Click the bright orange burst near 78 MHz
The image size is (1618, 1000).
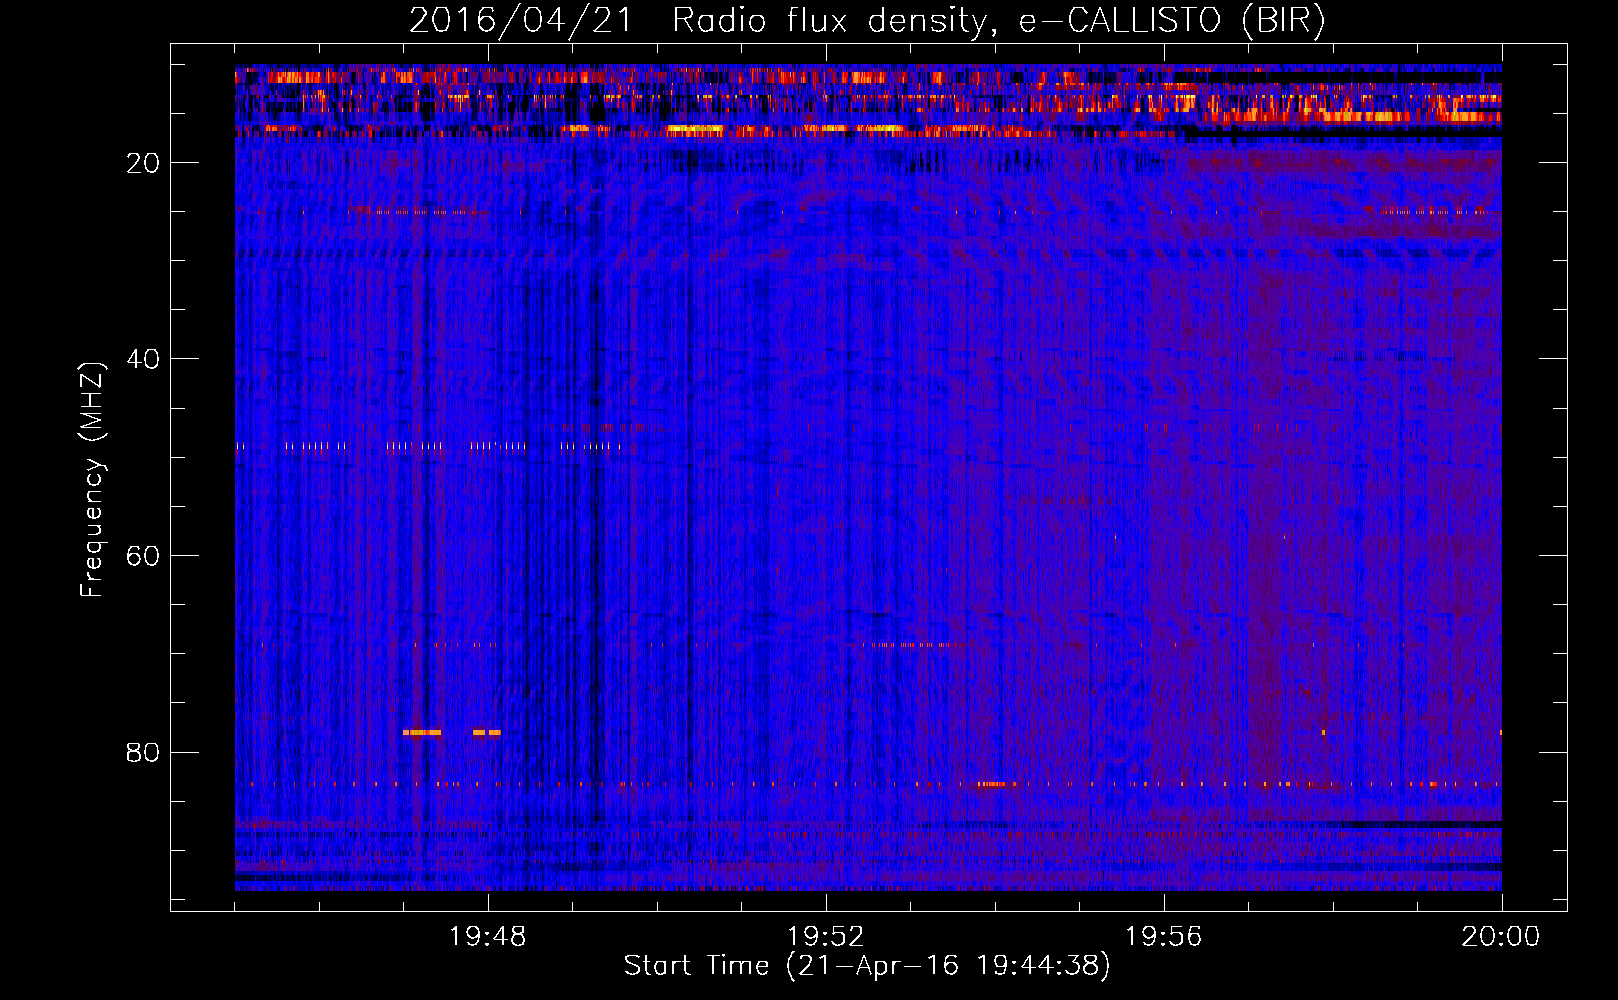(422, 733)
